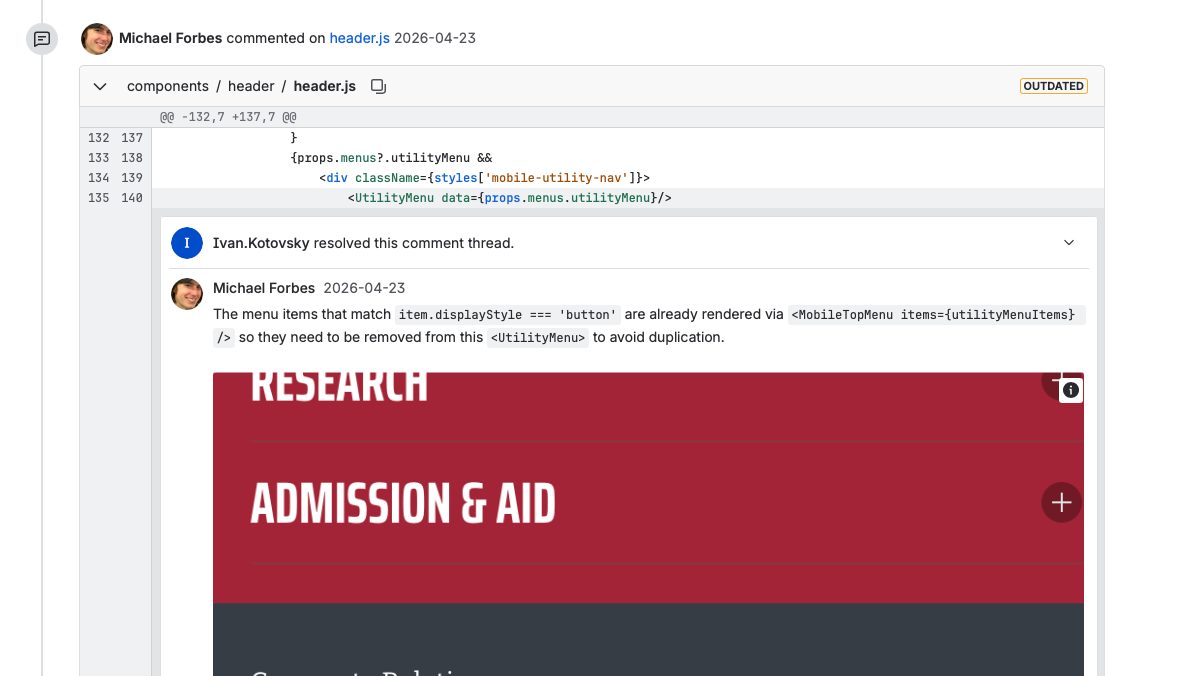
Task: Click header.js in the breadcrumb path
Action: click(x=324, y=86)
